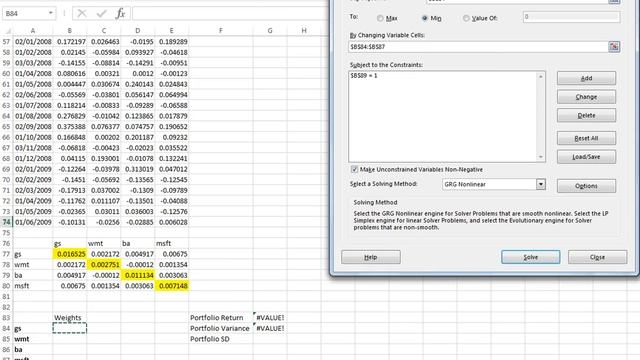This screenshot has width=640, height=360.
Task: Open the Name Box dropdown arrow
Action: (51, 13)
